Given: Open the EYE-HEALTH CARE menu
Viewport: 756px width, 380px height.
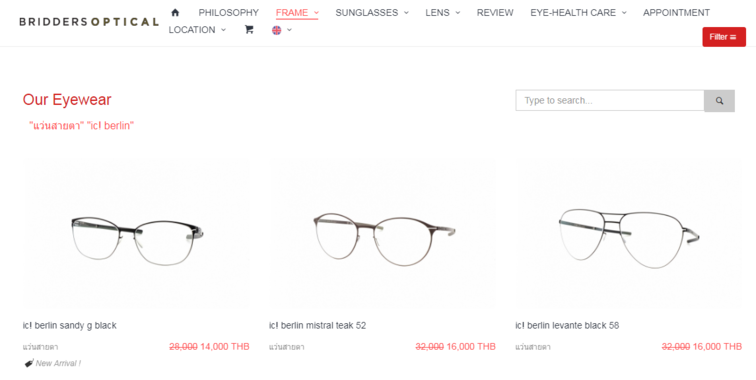Looking at the screenshot, I should (578, 13).
